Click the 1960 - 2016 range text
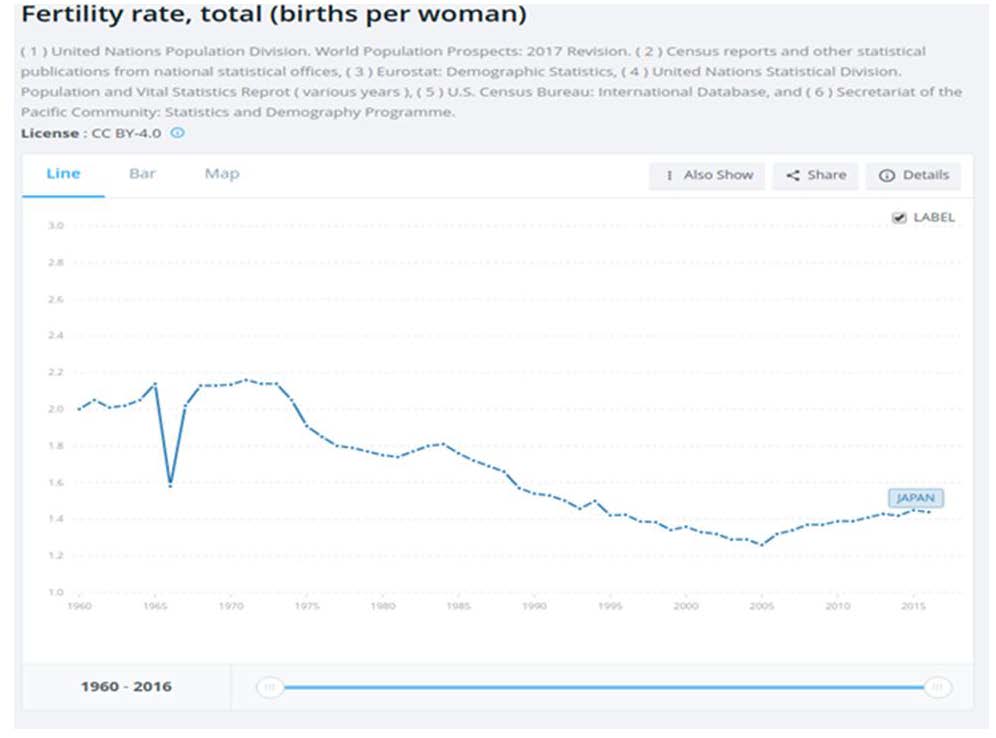996x738 pixels. click(x=126, y=687)
